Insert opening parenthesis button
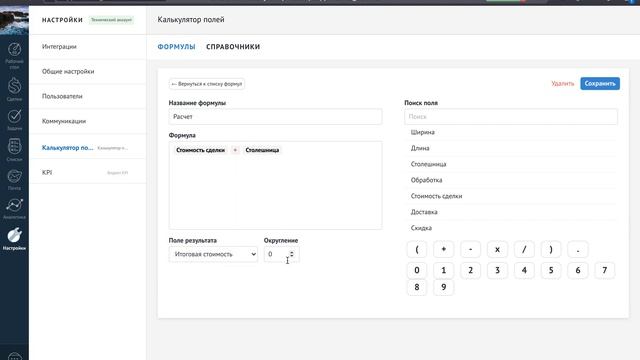640x360 pixels. [417, 249]
